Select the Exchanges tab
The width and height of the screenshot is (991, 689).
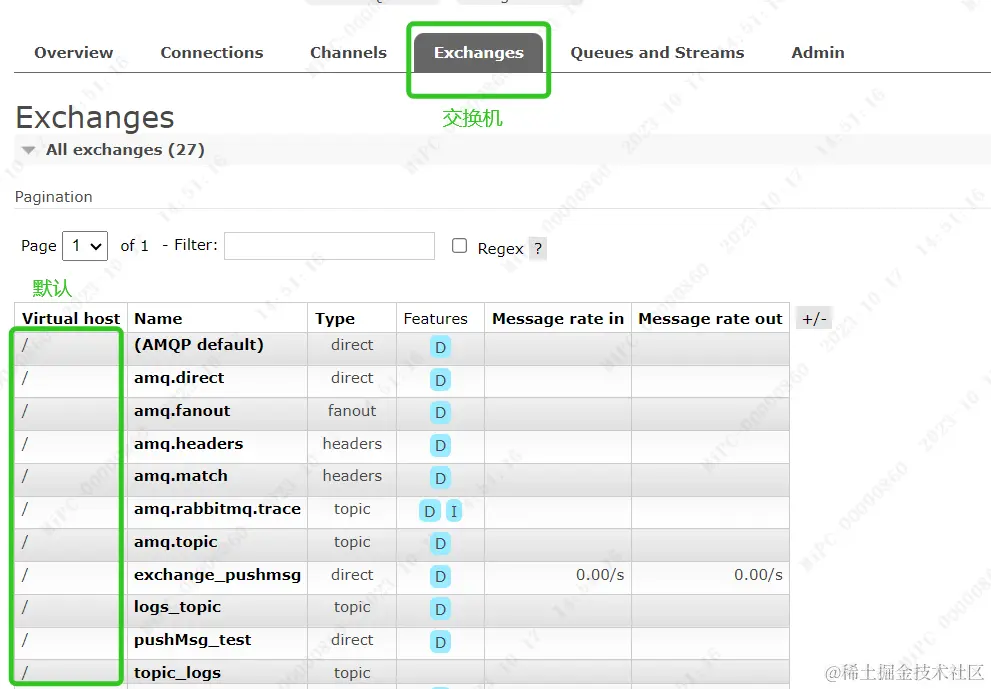pyautogui.click(x=478, y=52)
